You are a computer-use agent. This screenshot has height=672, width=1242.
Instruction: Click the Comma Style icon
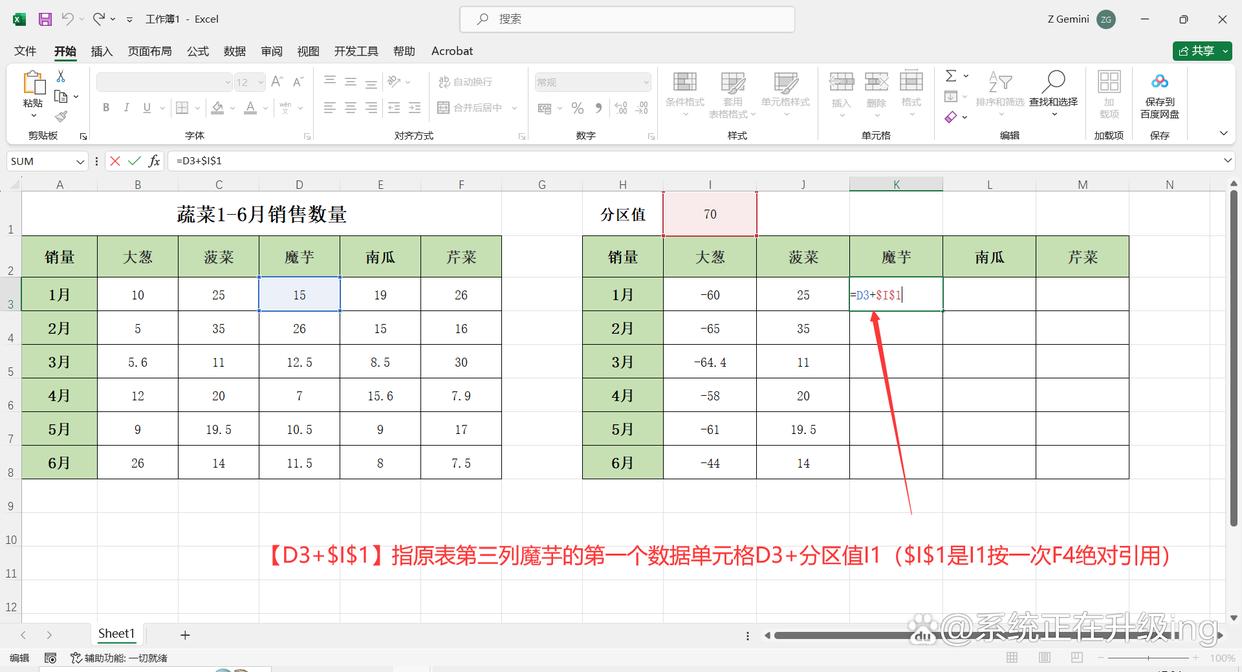pos(597,108)
